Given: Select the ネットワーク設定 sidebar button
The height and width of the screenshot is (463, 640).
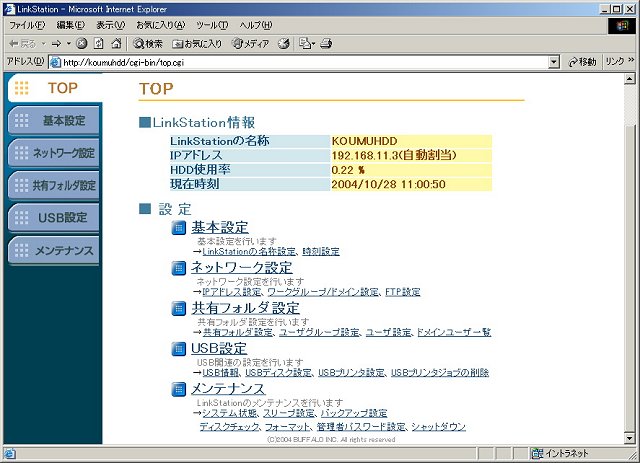Looking at the screenshot, I should [53, 153].
